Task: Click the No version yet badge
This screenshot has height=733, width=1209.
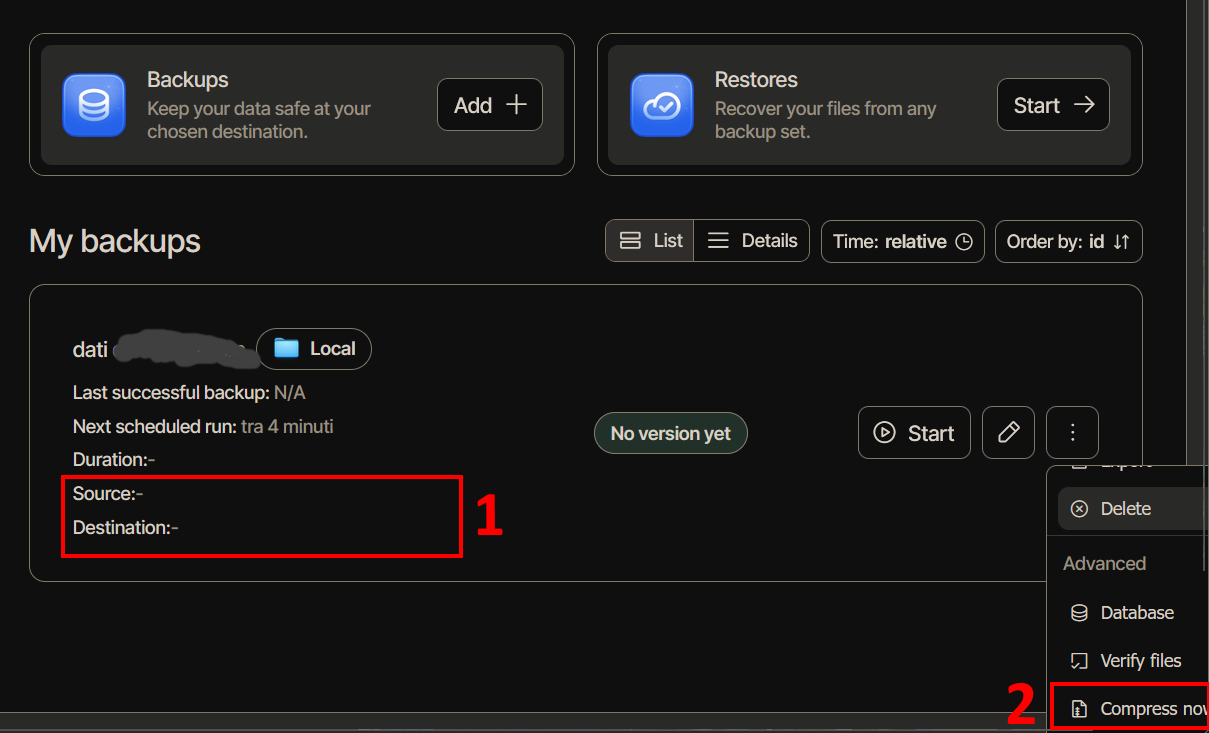Action: (x=670, y=434)
